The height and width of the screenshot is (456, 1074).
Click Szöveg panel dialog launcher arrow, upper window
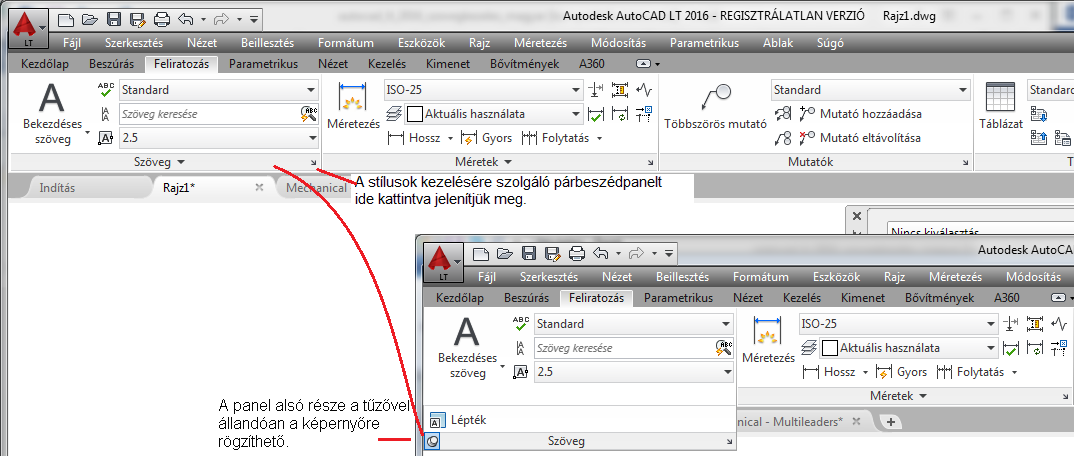click(314, 163)
